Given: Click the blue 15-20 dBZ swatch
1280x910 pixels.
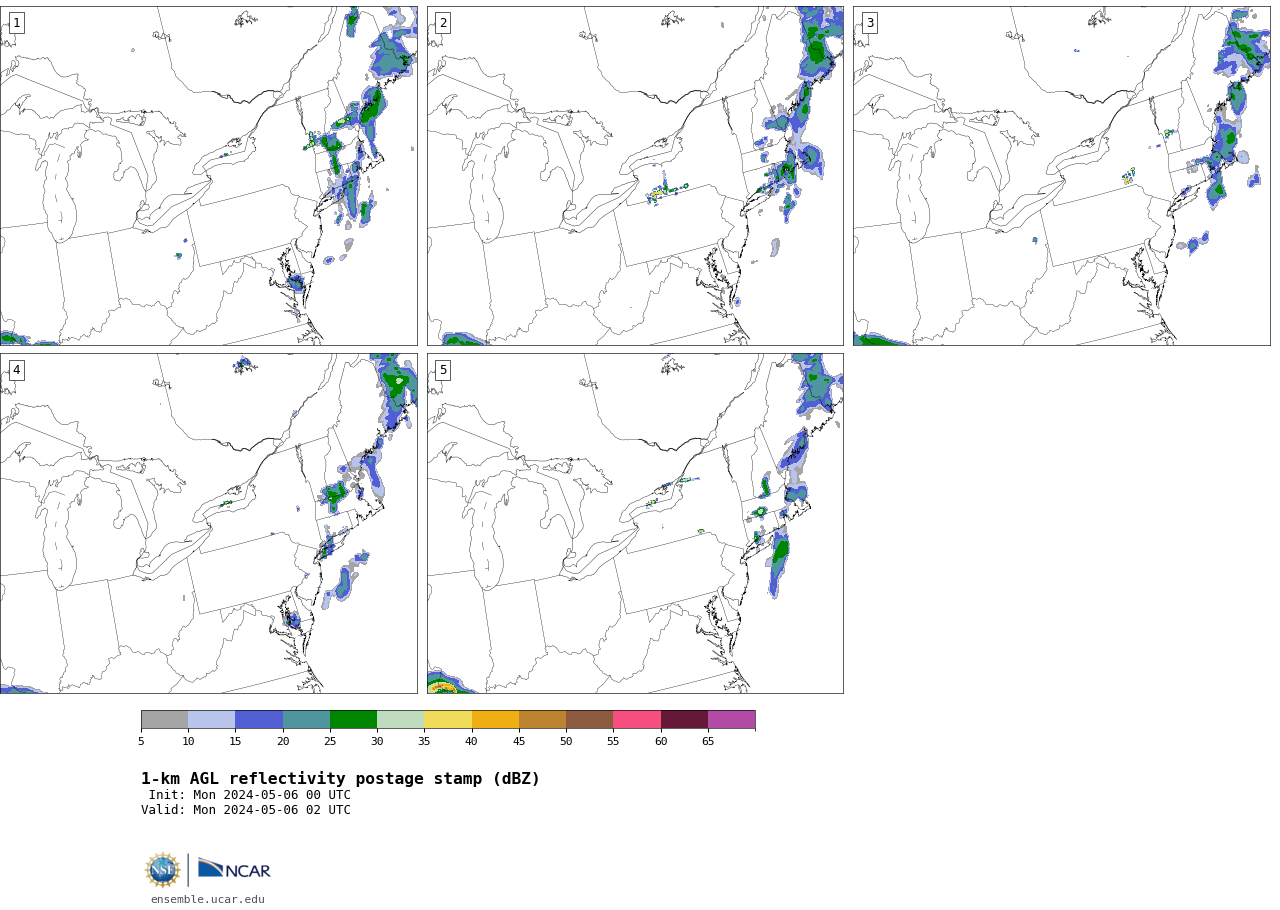Looking at the screenshot, I should (x=259, y=720).
